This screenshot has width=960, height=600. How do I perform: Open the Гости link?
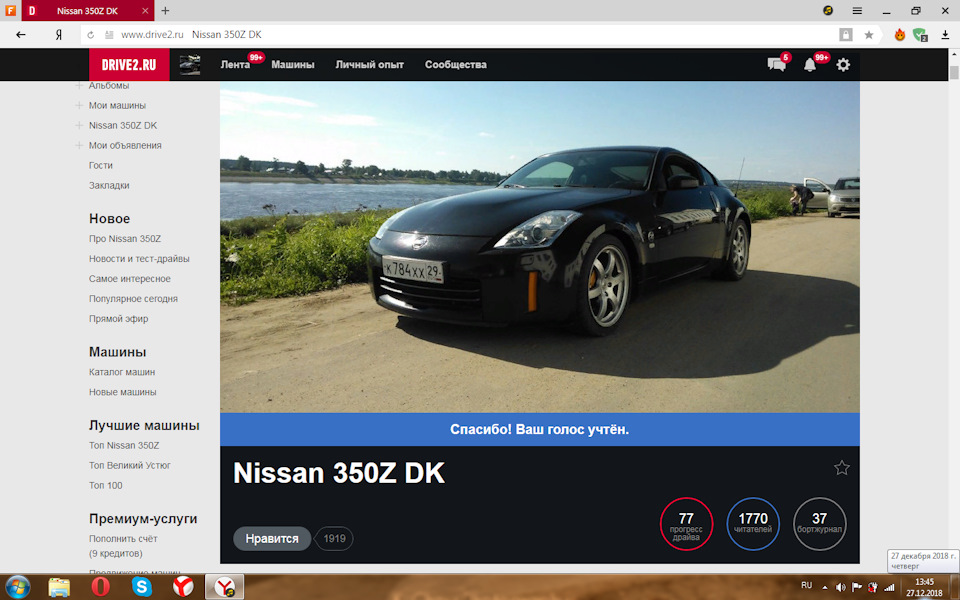(100, 165)
